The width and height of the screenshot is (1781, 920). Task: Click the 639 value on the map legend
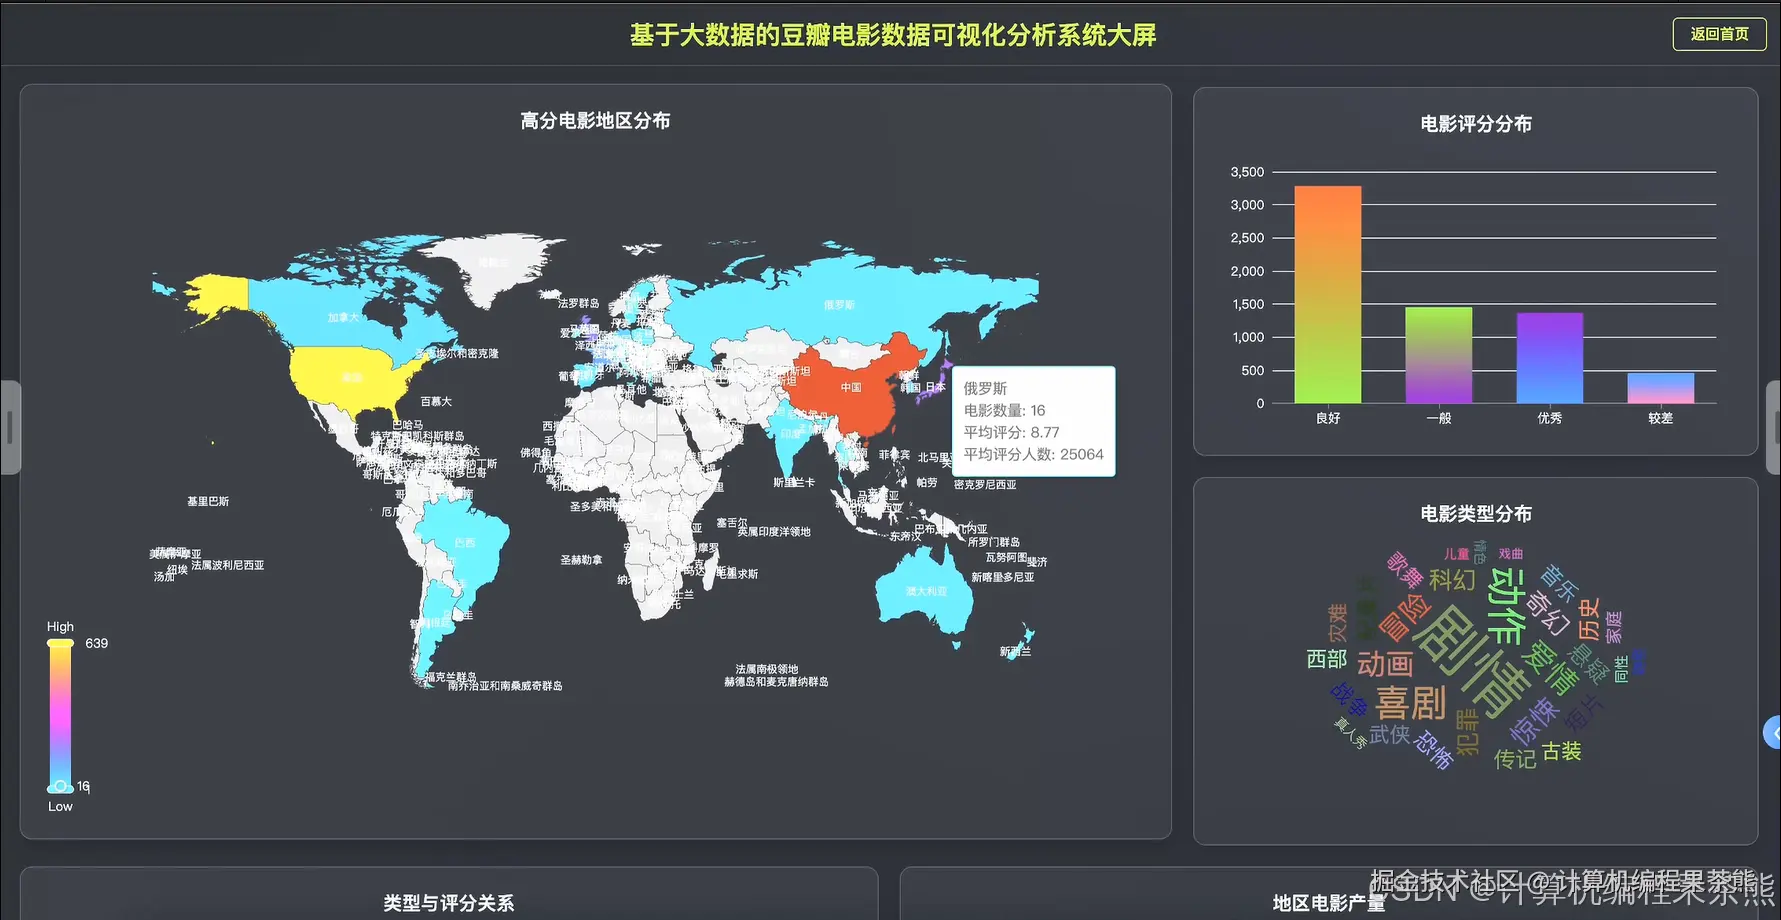coord(97,643)
